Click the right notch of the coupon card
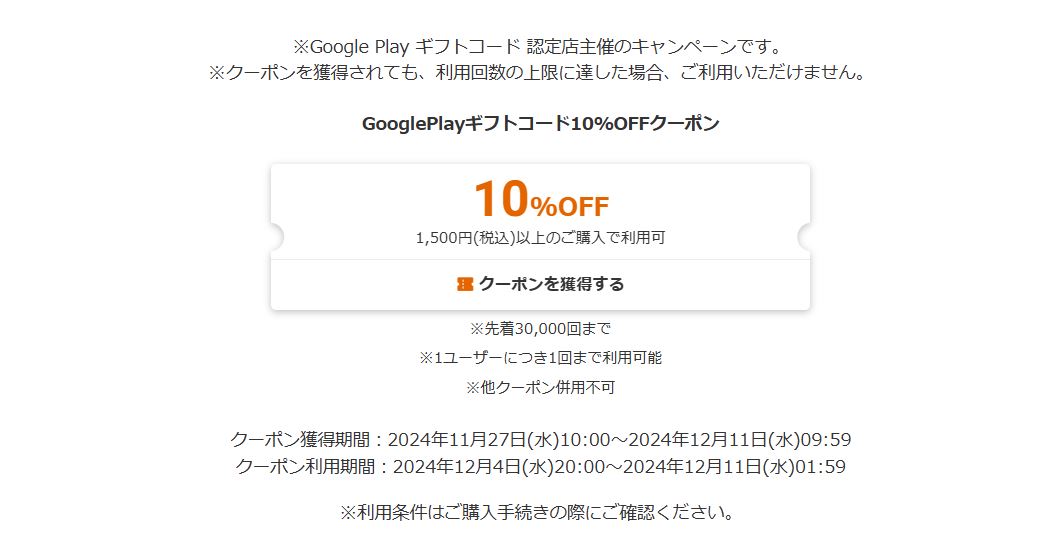 pyautogui.click(x=804, y=238)
